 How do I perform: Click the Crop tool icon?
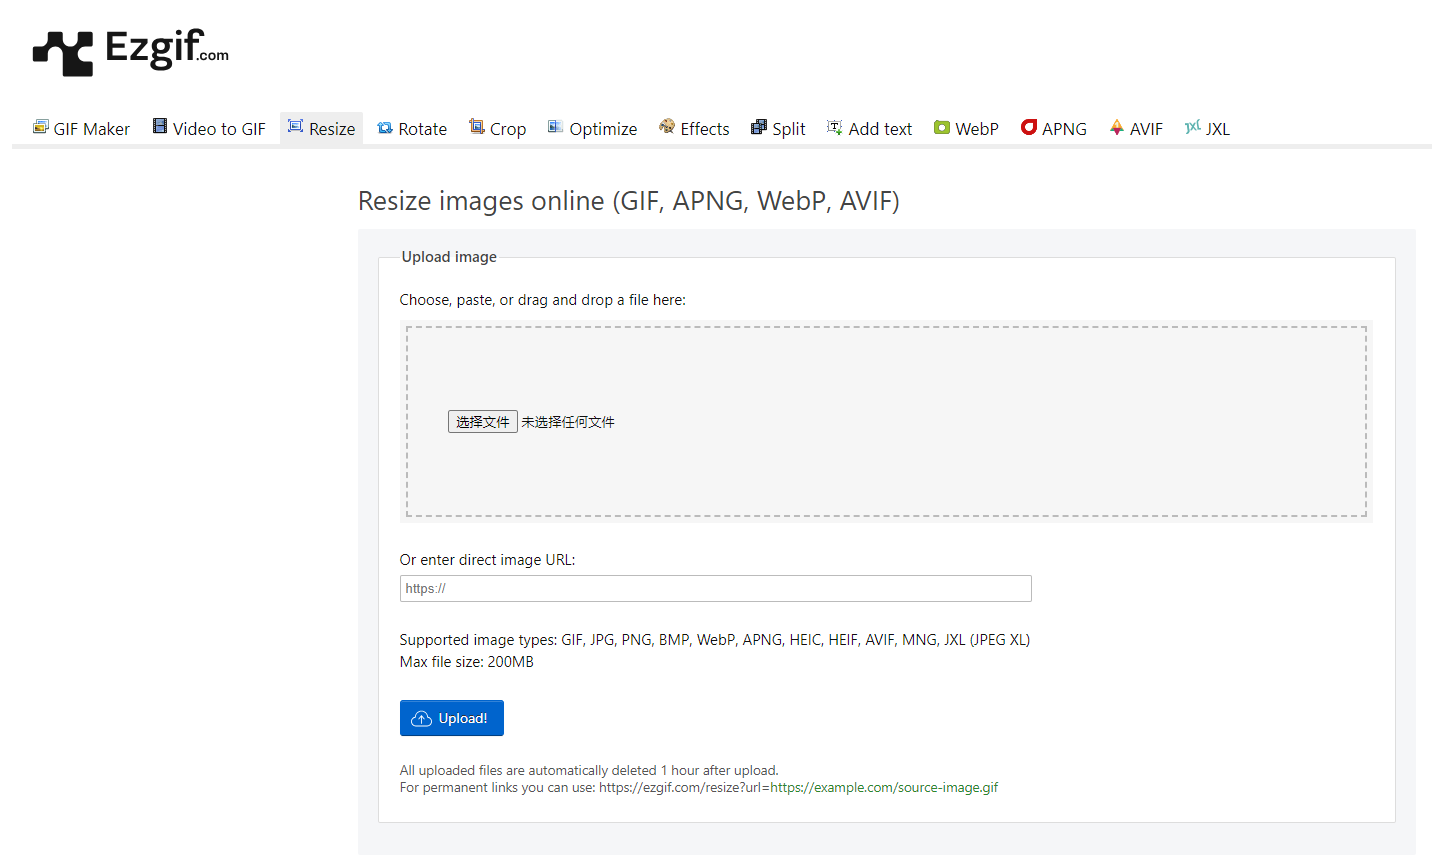pos(477,127)
